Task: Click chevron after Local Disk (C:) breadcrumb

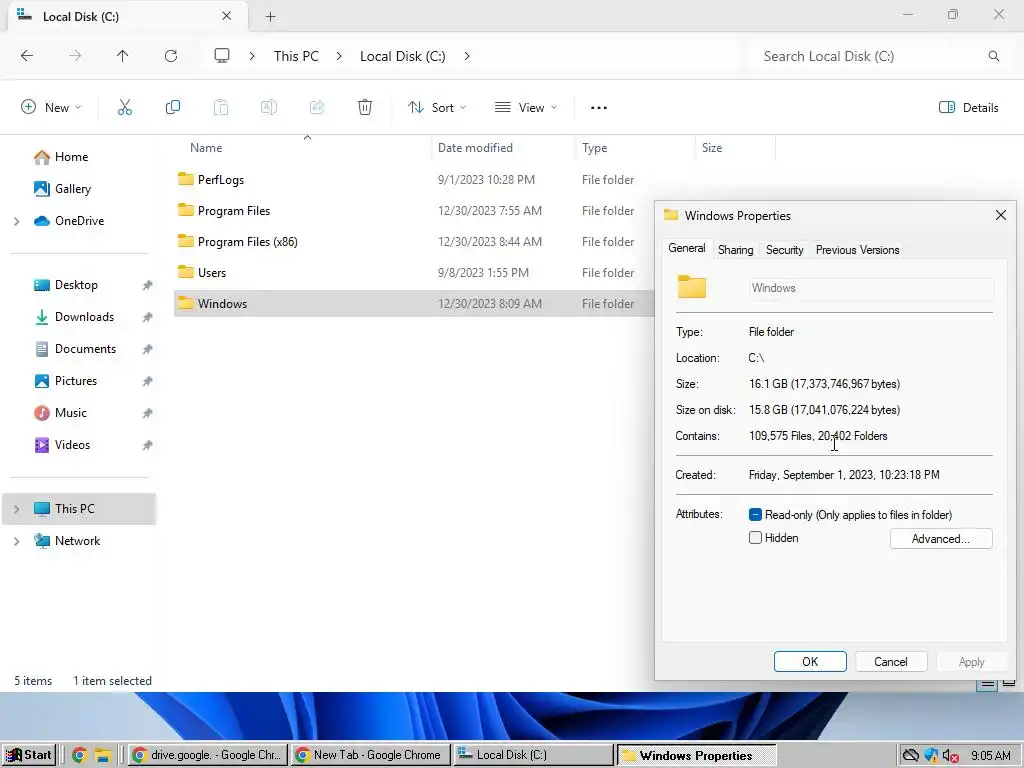Action: pos(467,56)
